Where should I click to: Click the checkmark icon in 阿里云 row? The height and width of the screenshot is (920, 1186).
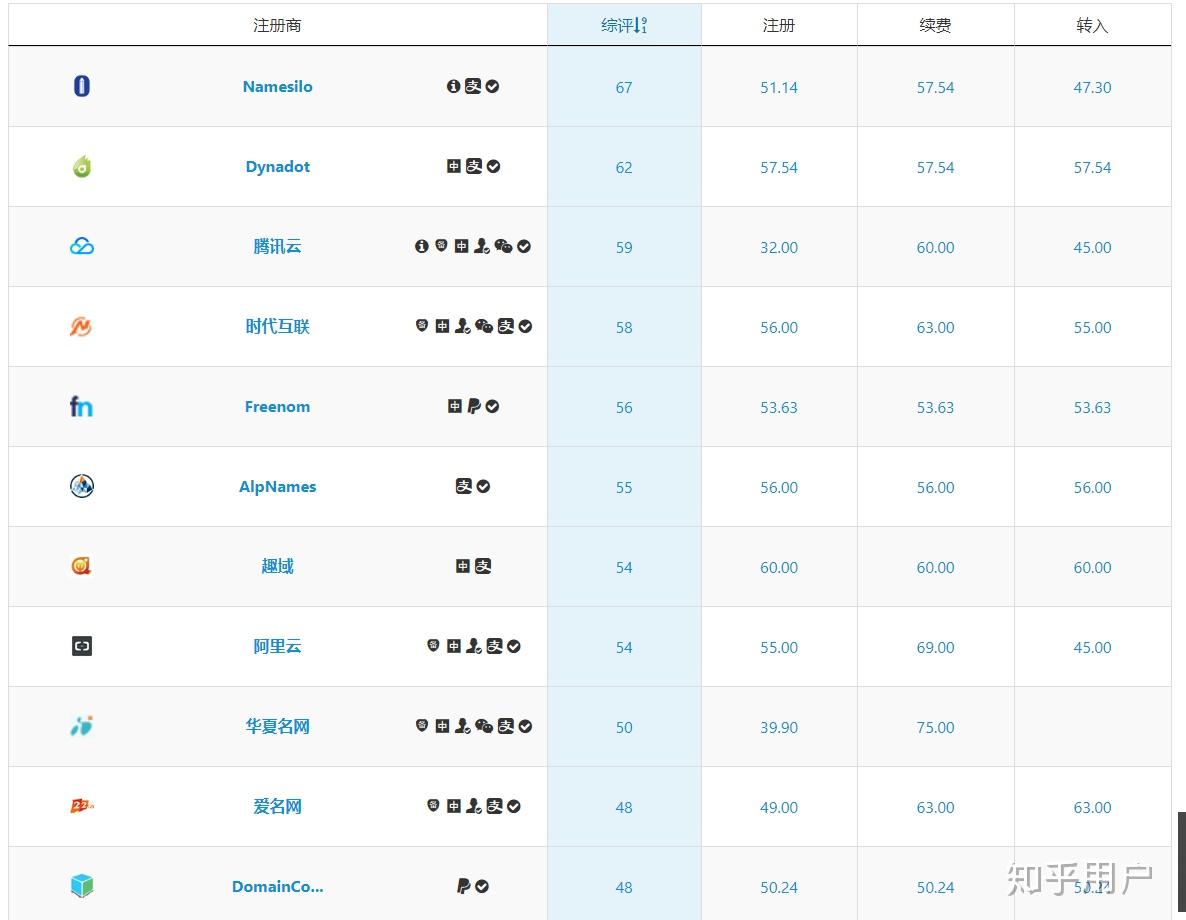514,646
